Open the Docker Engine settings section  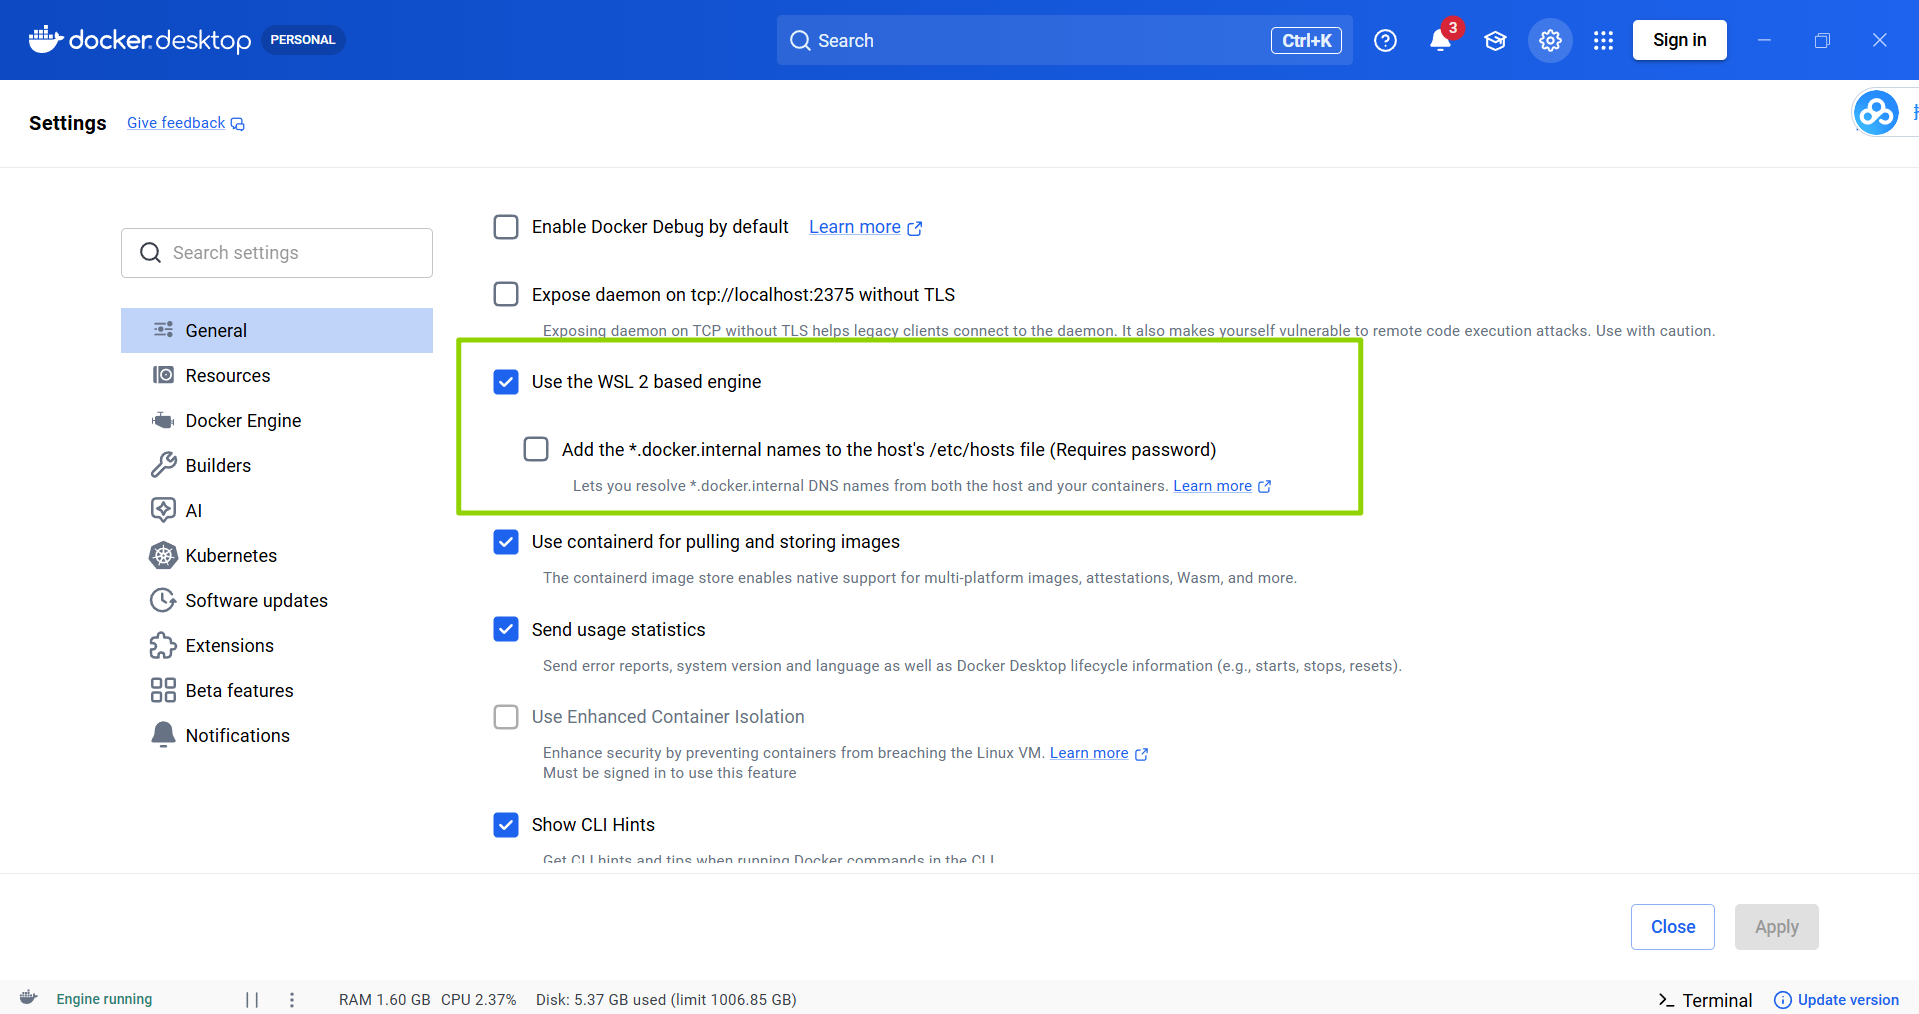pos(277,420)
